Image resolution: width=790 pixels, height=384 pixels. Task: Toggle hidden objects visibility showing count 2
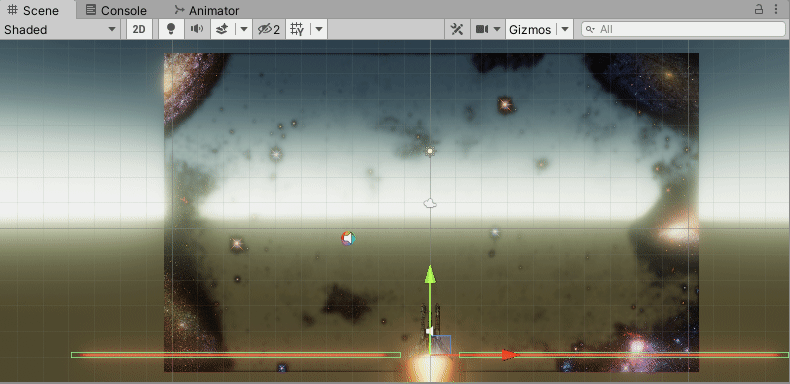[x=269, y=30]
